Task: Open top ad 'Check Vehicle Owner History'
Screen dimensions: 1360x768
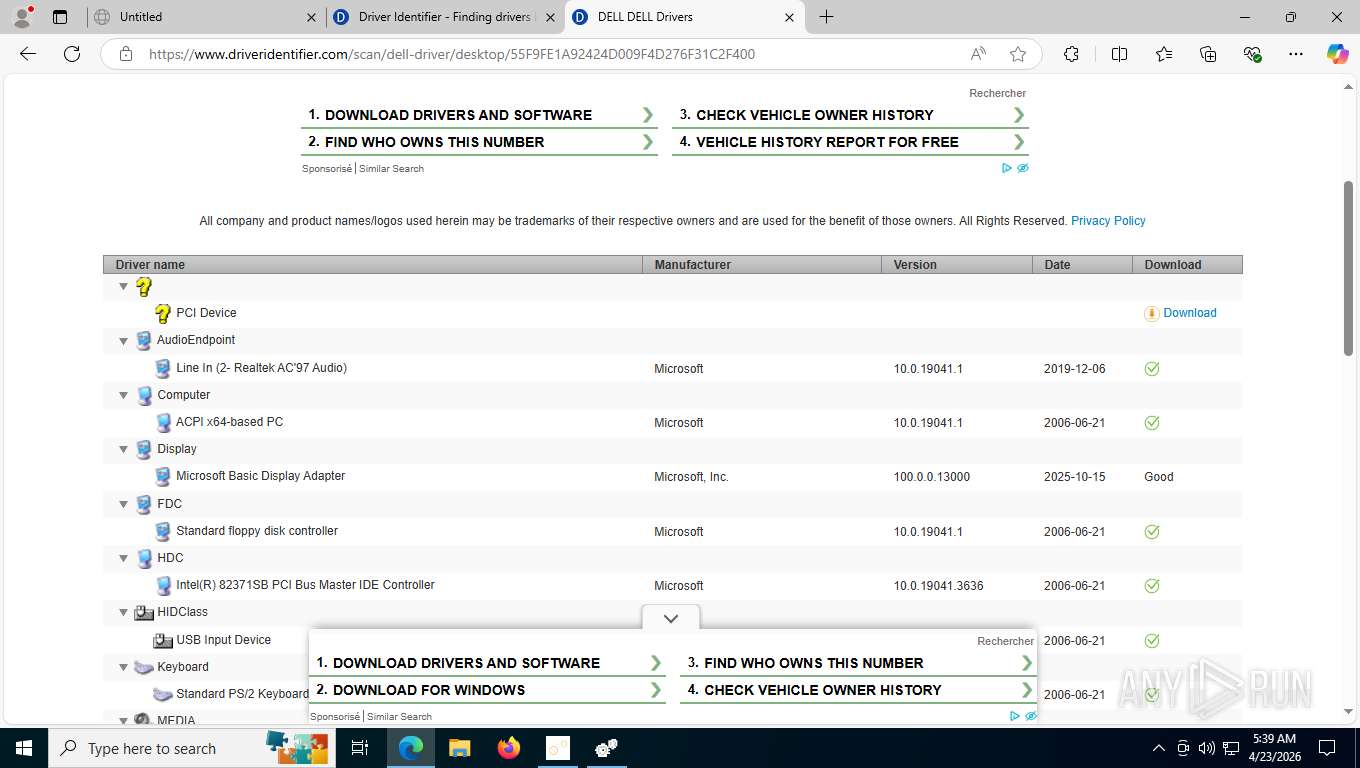Action: (850, 115)
